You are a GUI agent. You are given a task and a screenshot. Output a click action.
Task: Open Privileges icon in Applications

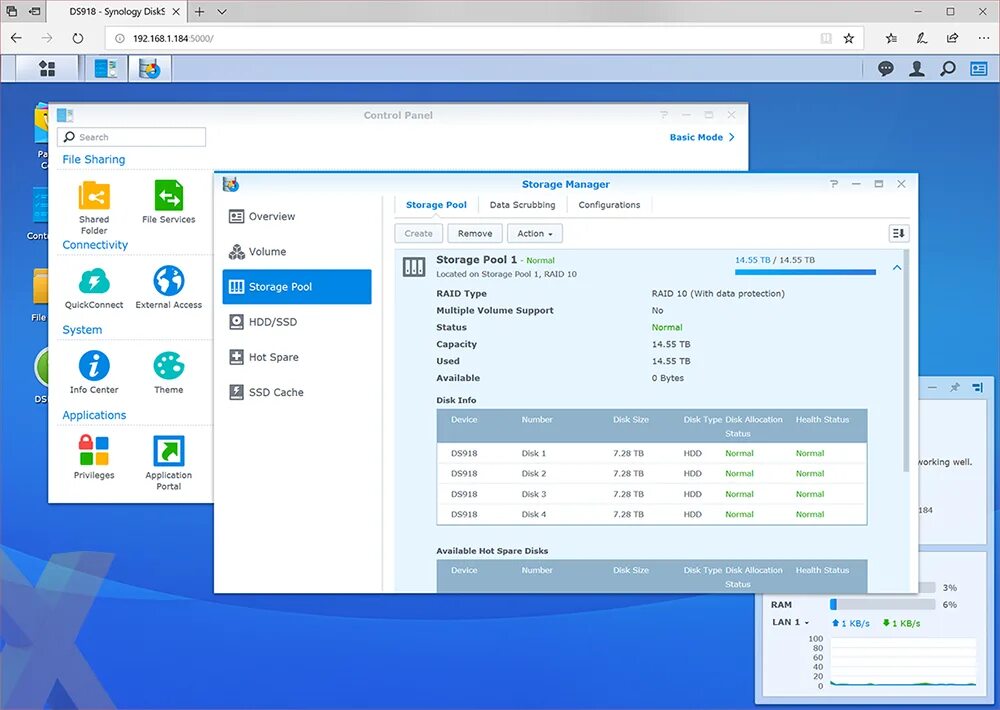(x=94, y=457)
